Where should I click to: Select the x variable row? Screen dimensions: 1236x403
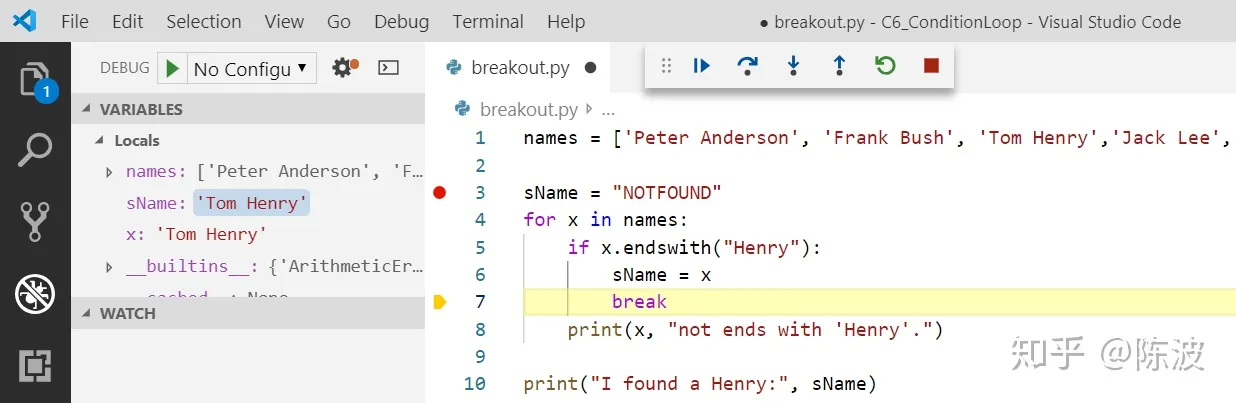coord(248,235)
